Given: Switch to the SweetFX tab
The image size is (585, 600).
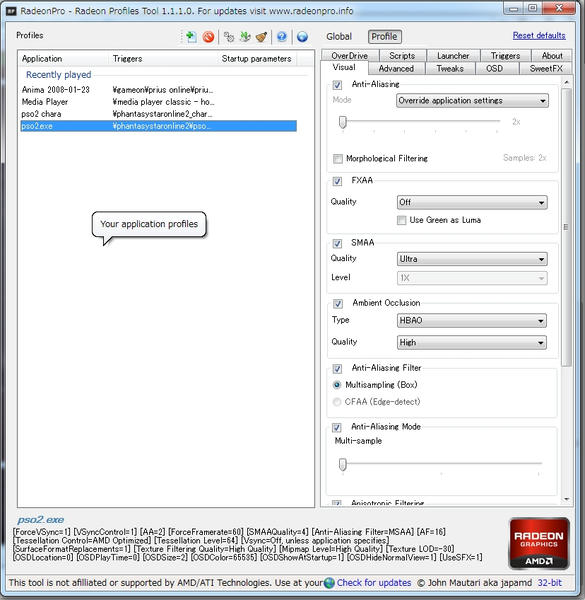Looking at the screenshot, I should coord(546,68).
